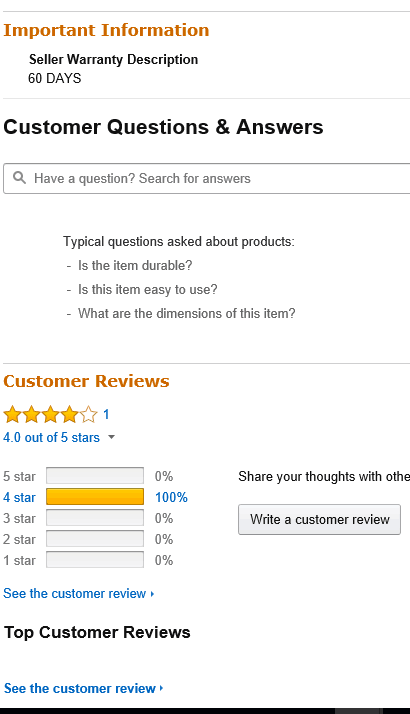This screenshot has height=714, width=410.
Task: Click the 100% percentage link
Action: [171, 497]
